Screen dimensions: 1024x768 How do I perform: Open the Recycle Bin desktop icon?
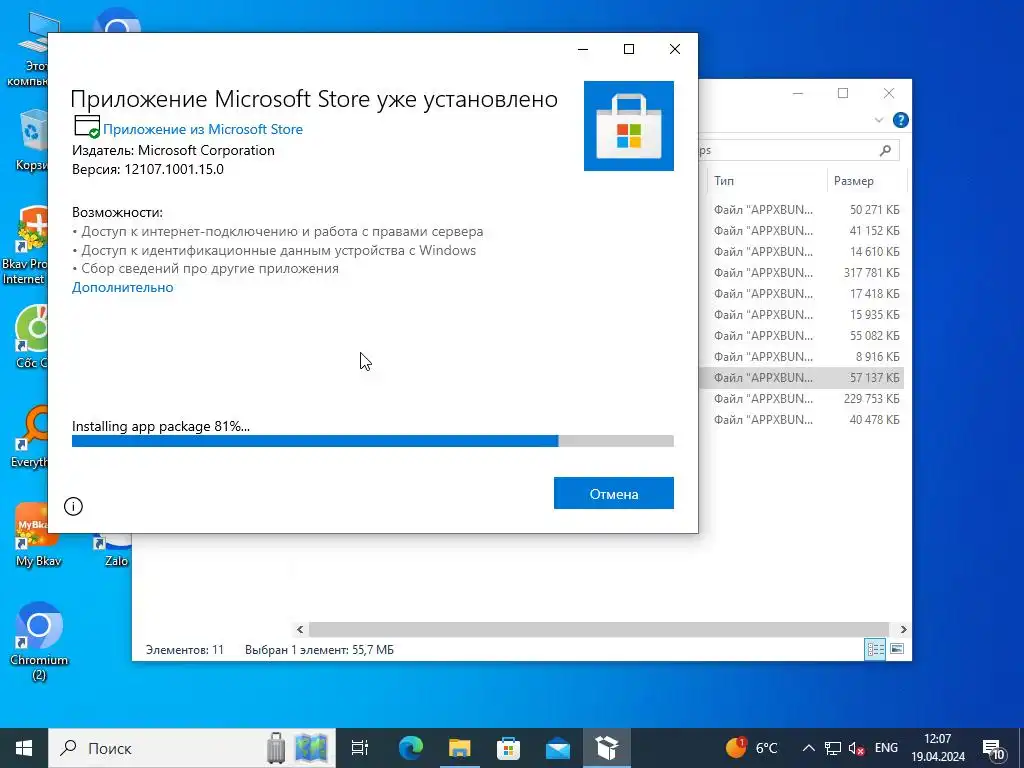(x=31, y=140)
